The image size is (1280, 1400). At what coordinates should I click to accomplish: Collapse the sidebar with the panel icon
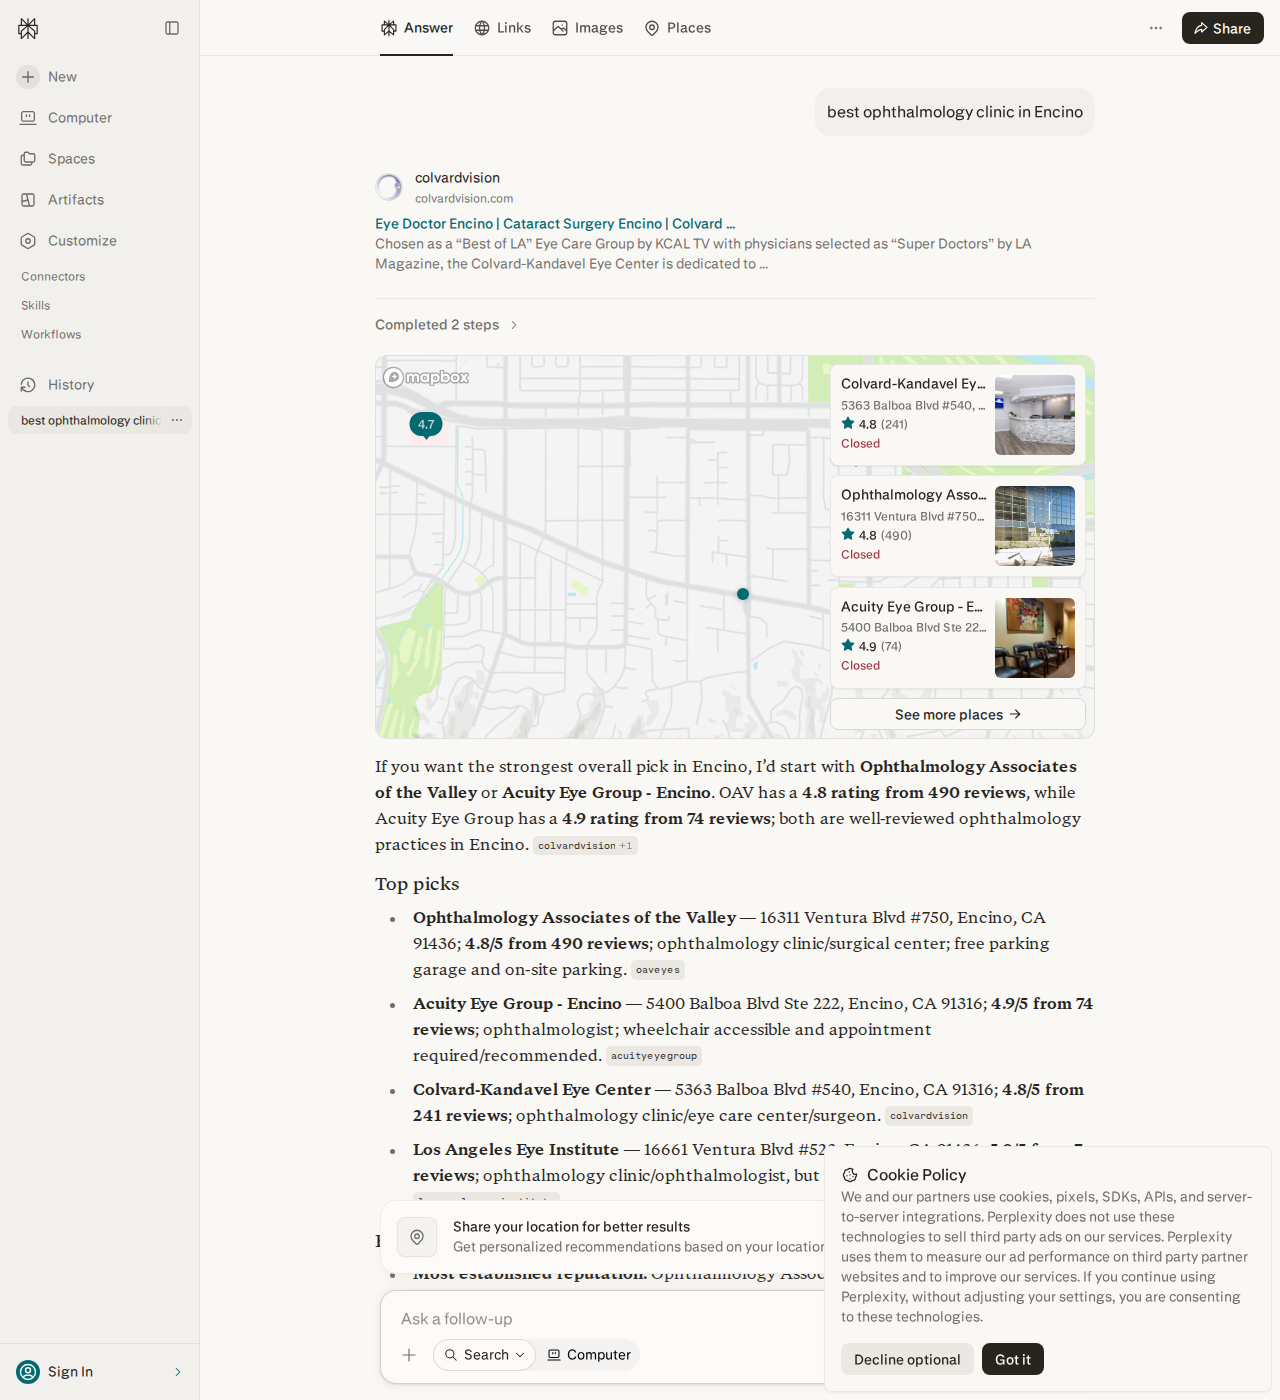172,28
